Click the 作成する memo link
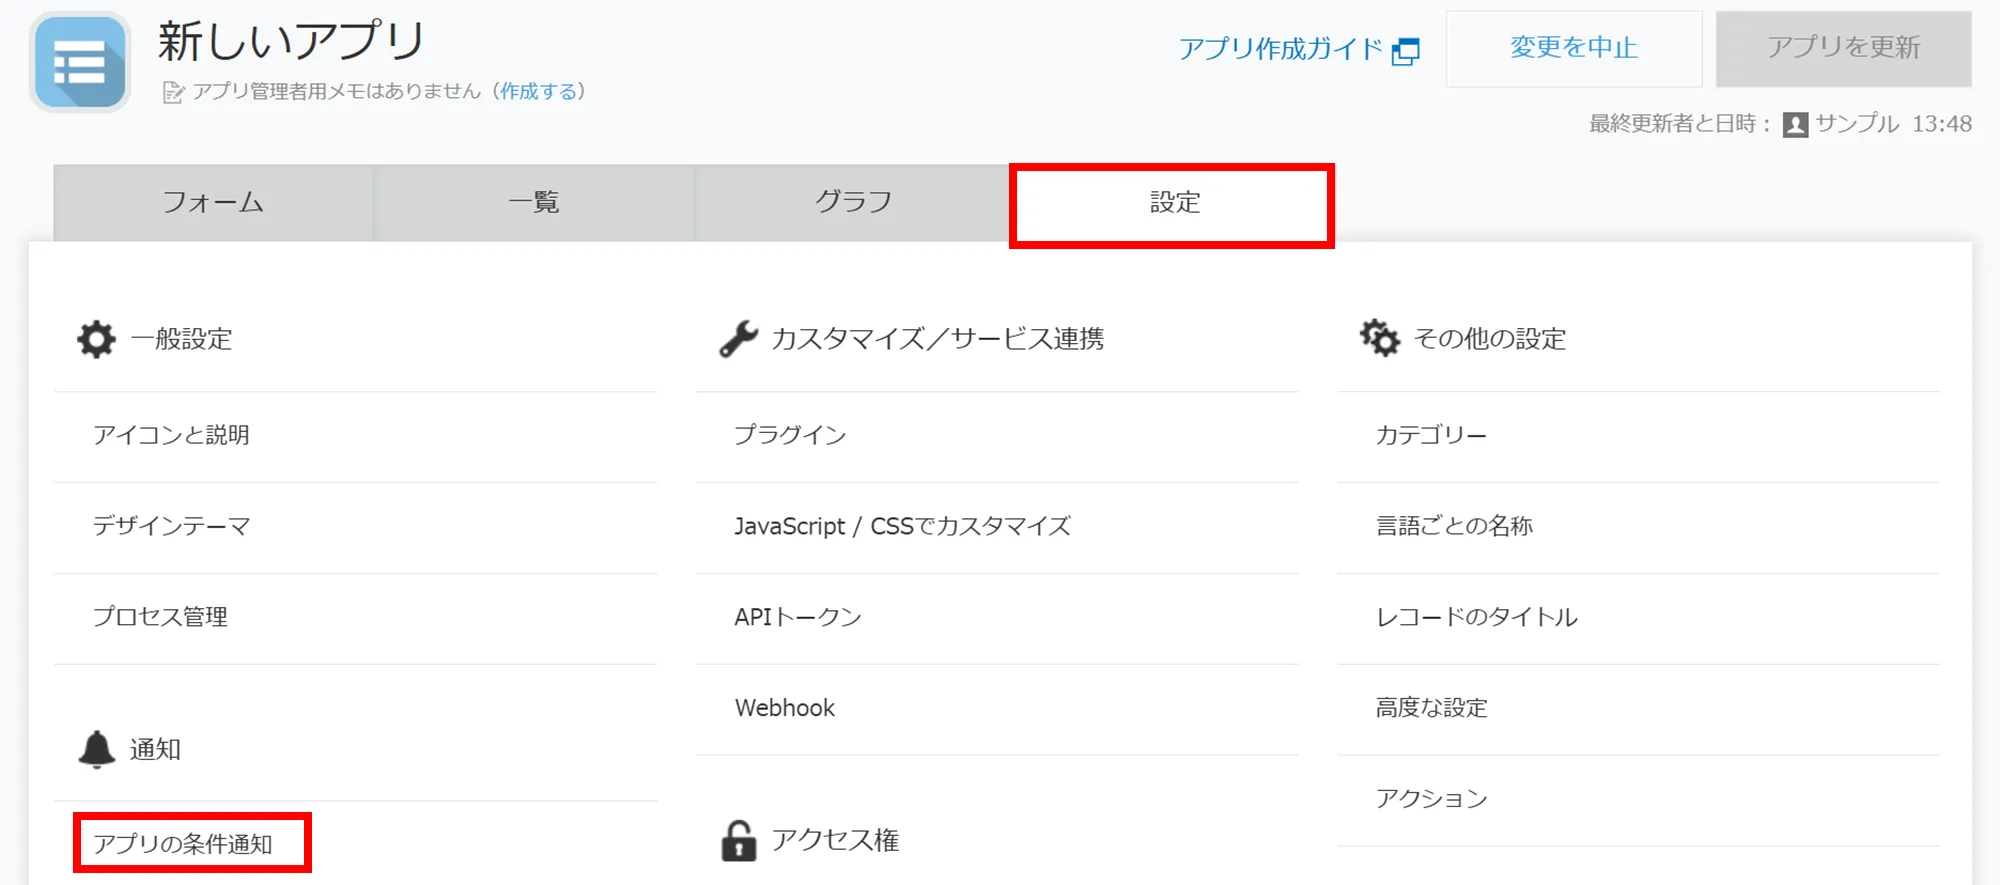Image resolution: width=2000 pixels, height=885 pixels. [x=539, y=92]
